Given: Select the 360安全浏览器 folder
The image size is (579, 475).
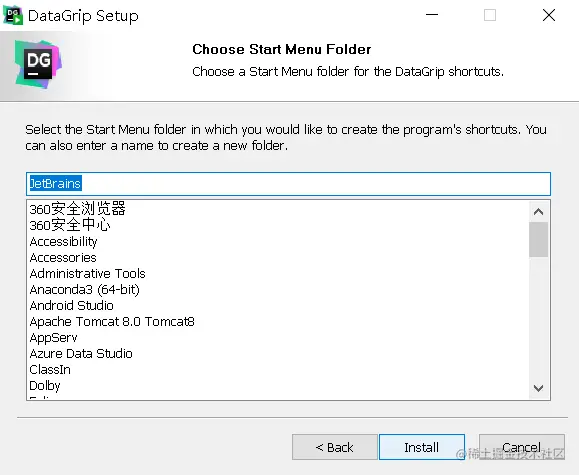Looking at the screenshot, I should pyautogui.click(x=78, y=209).
